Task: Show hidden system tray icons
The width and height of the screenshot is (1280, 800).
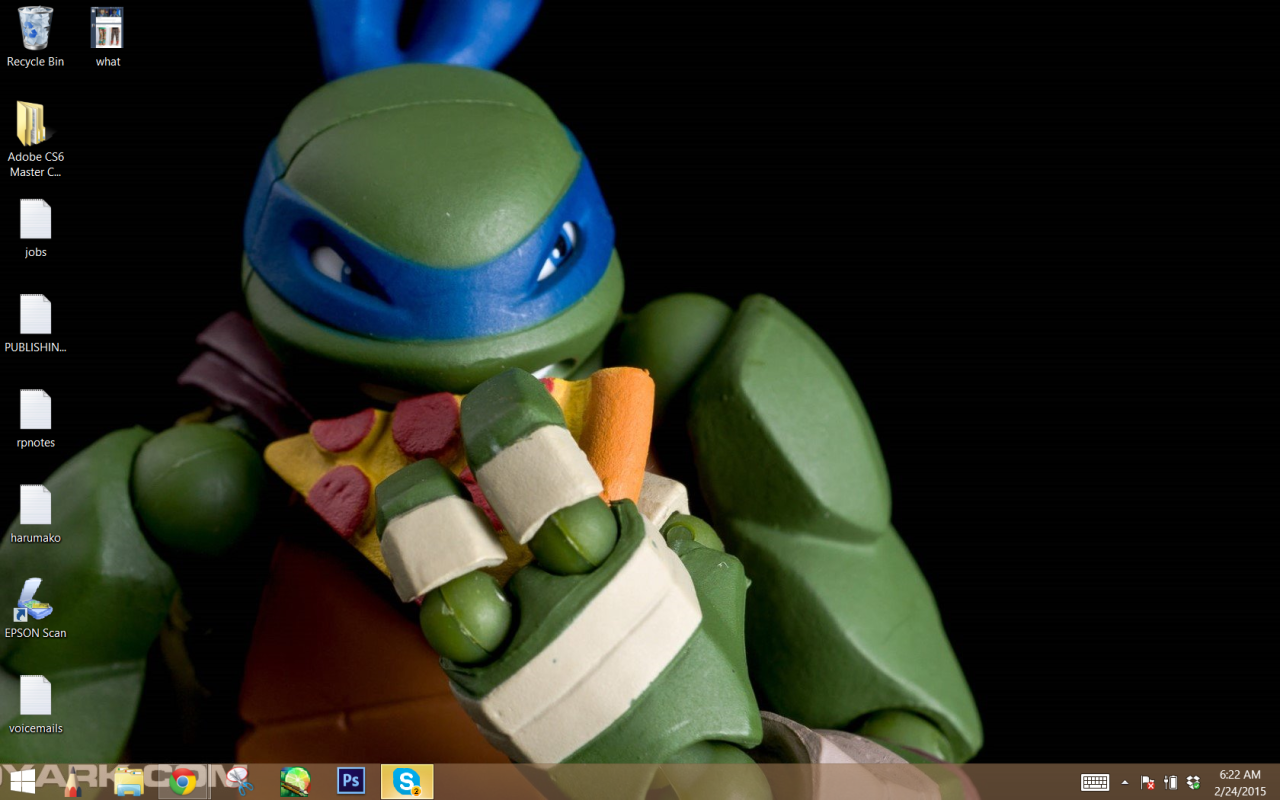Action: 1125,783
